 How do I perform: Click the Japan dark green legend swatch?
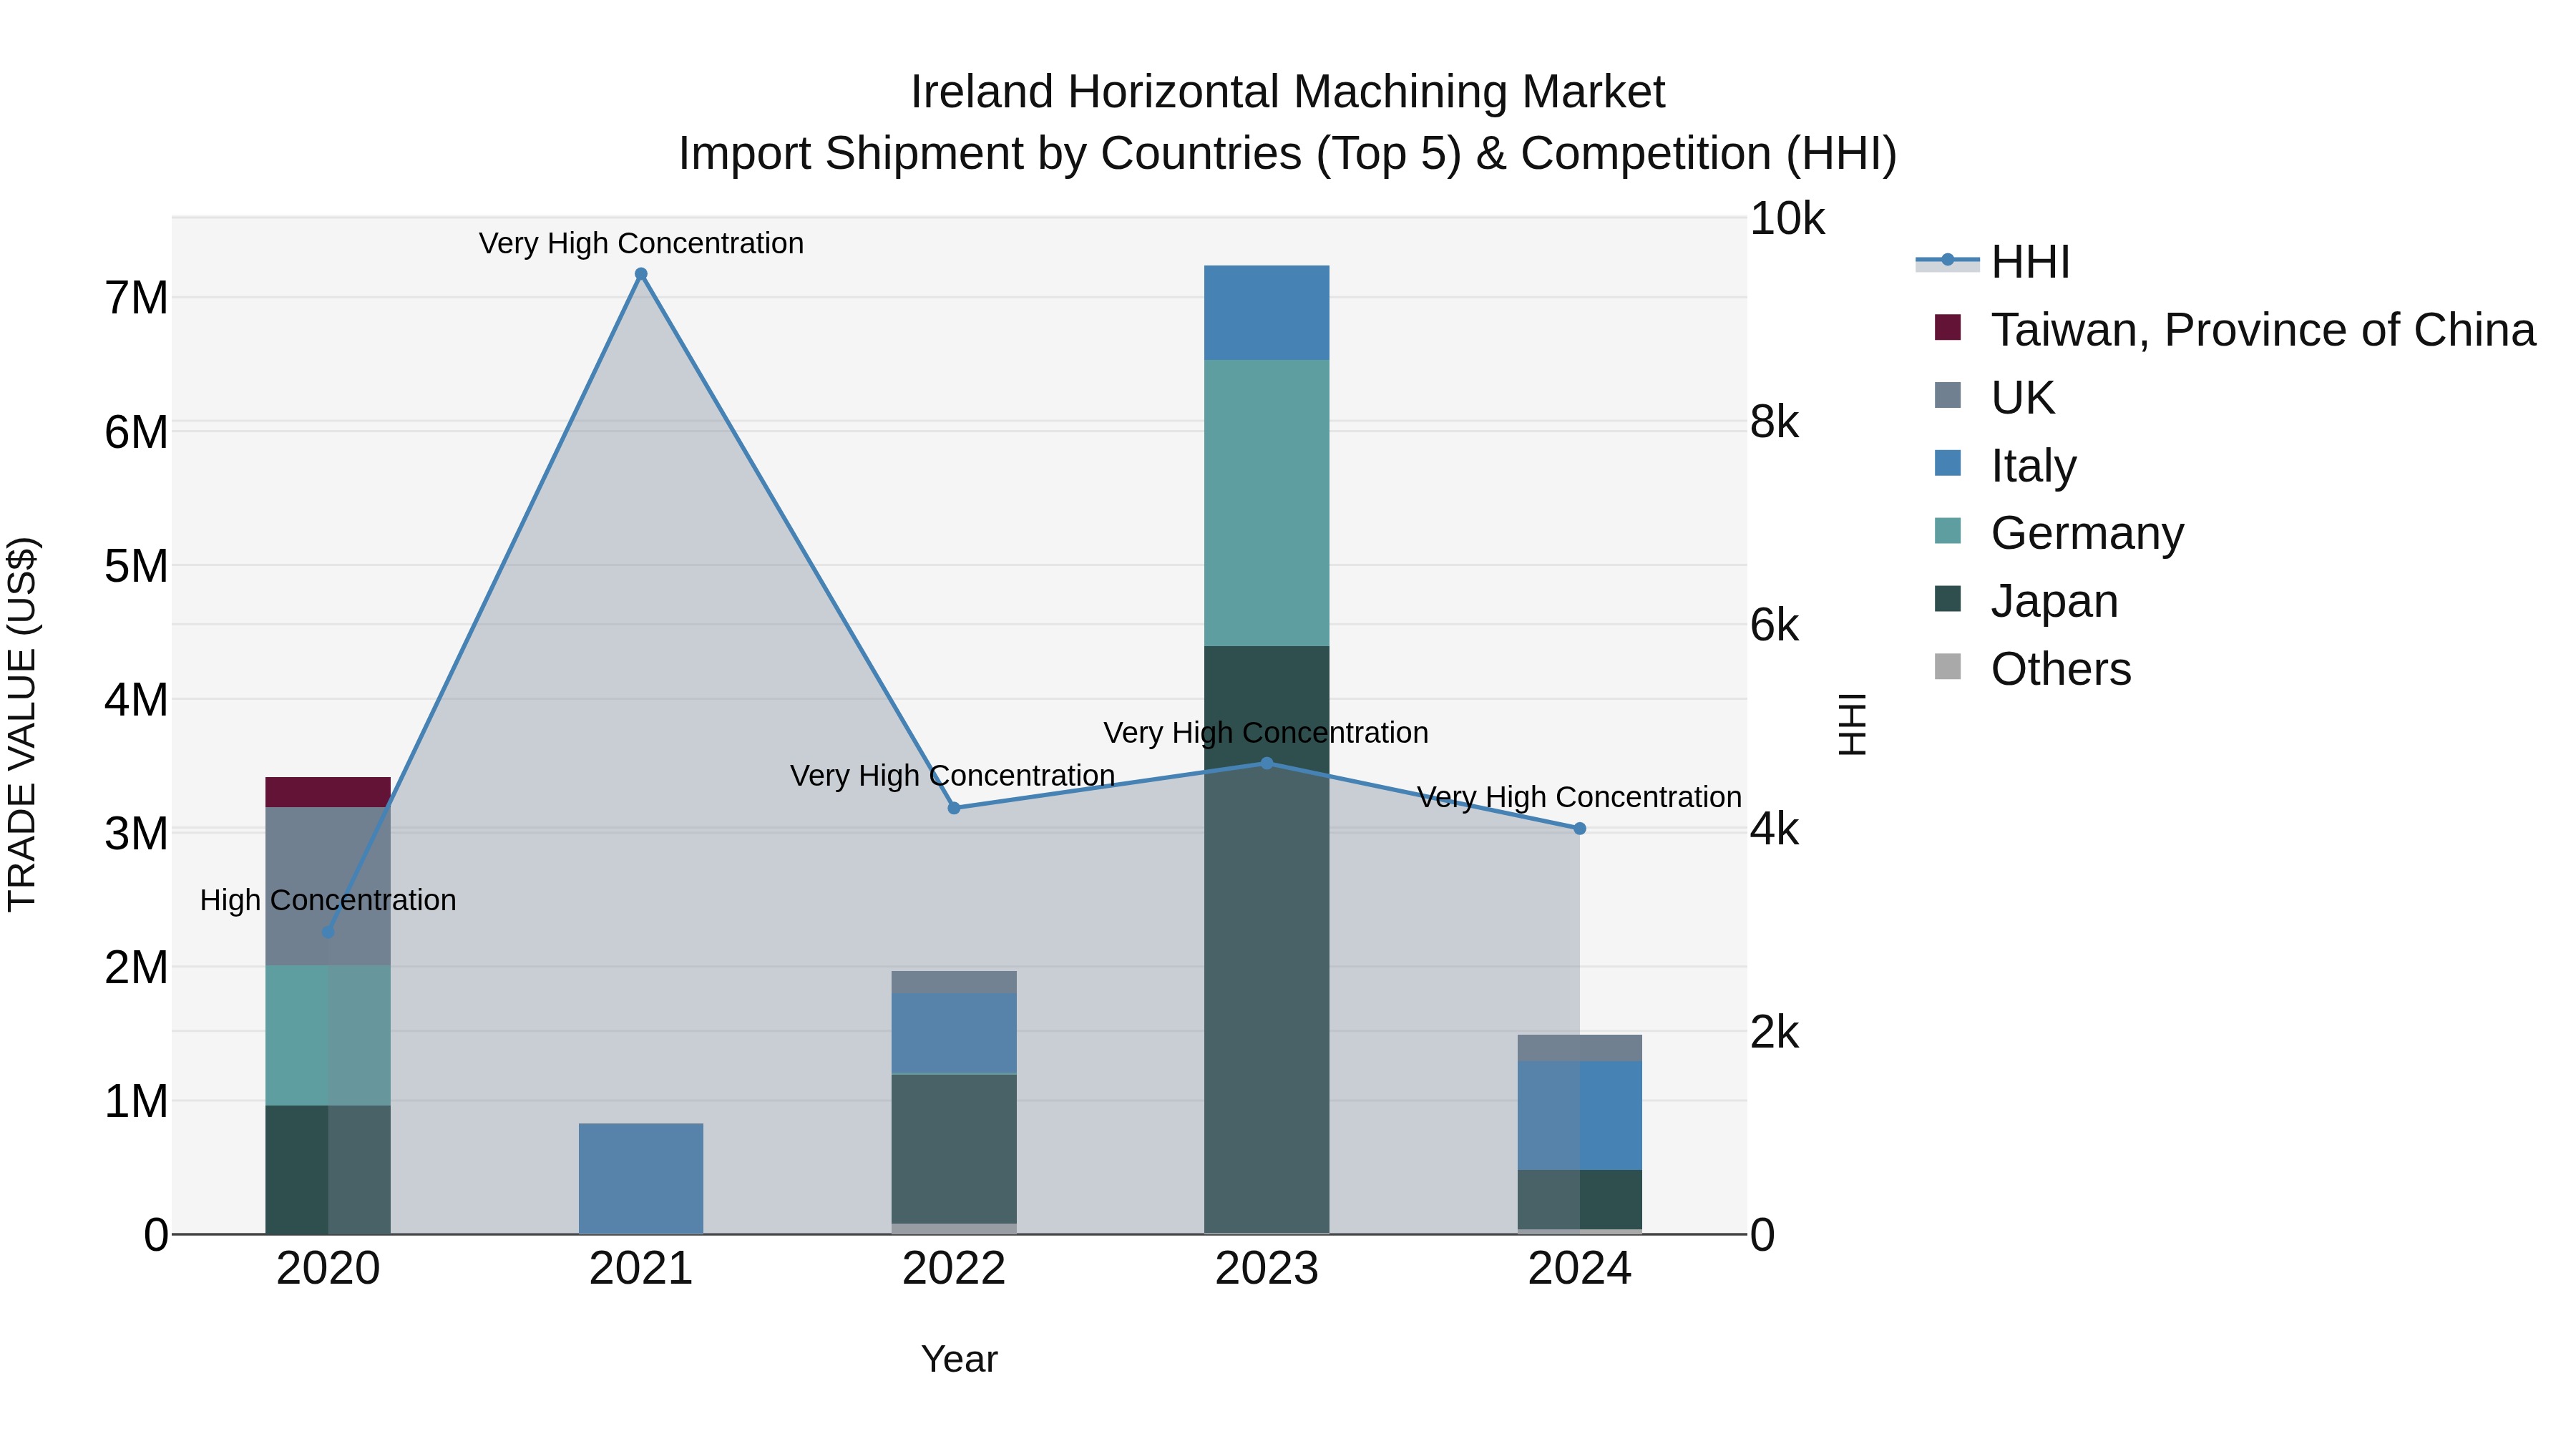tap(1947, 598)
